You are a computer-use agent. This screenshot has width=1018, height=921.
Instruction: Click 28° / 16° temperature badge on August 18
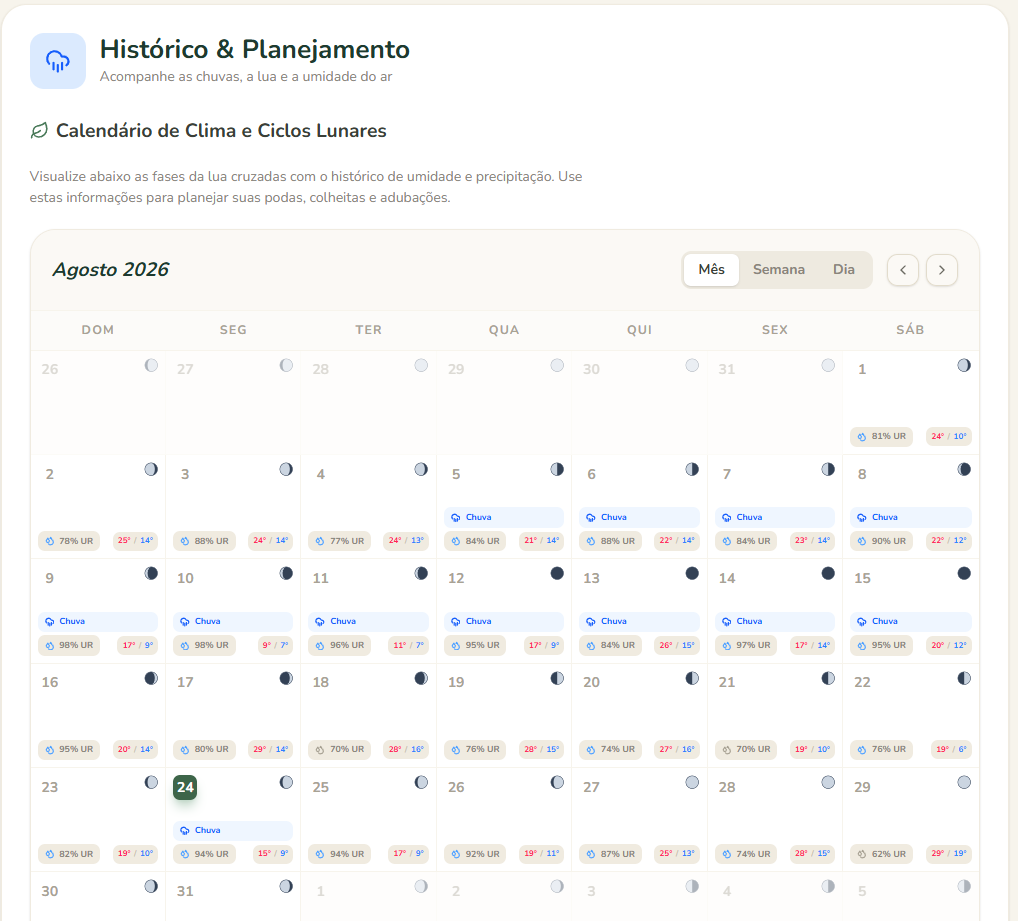coord(406,749)
